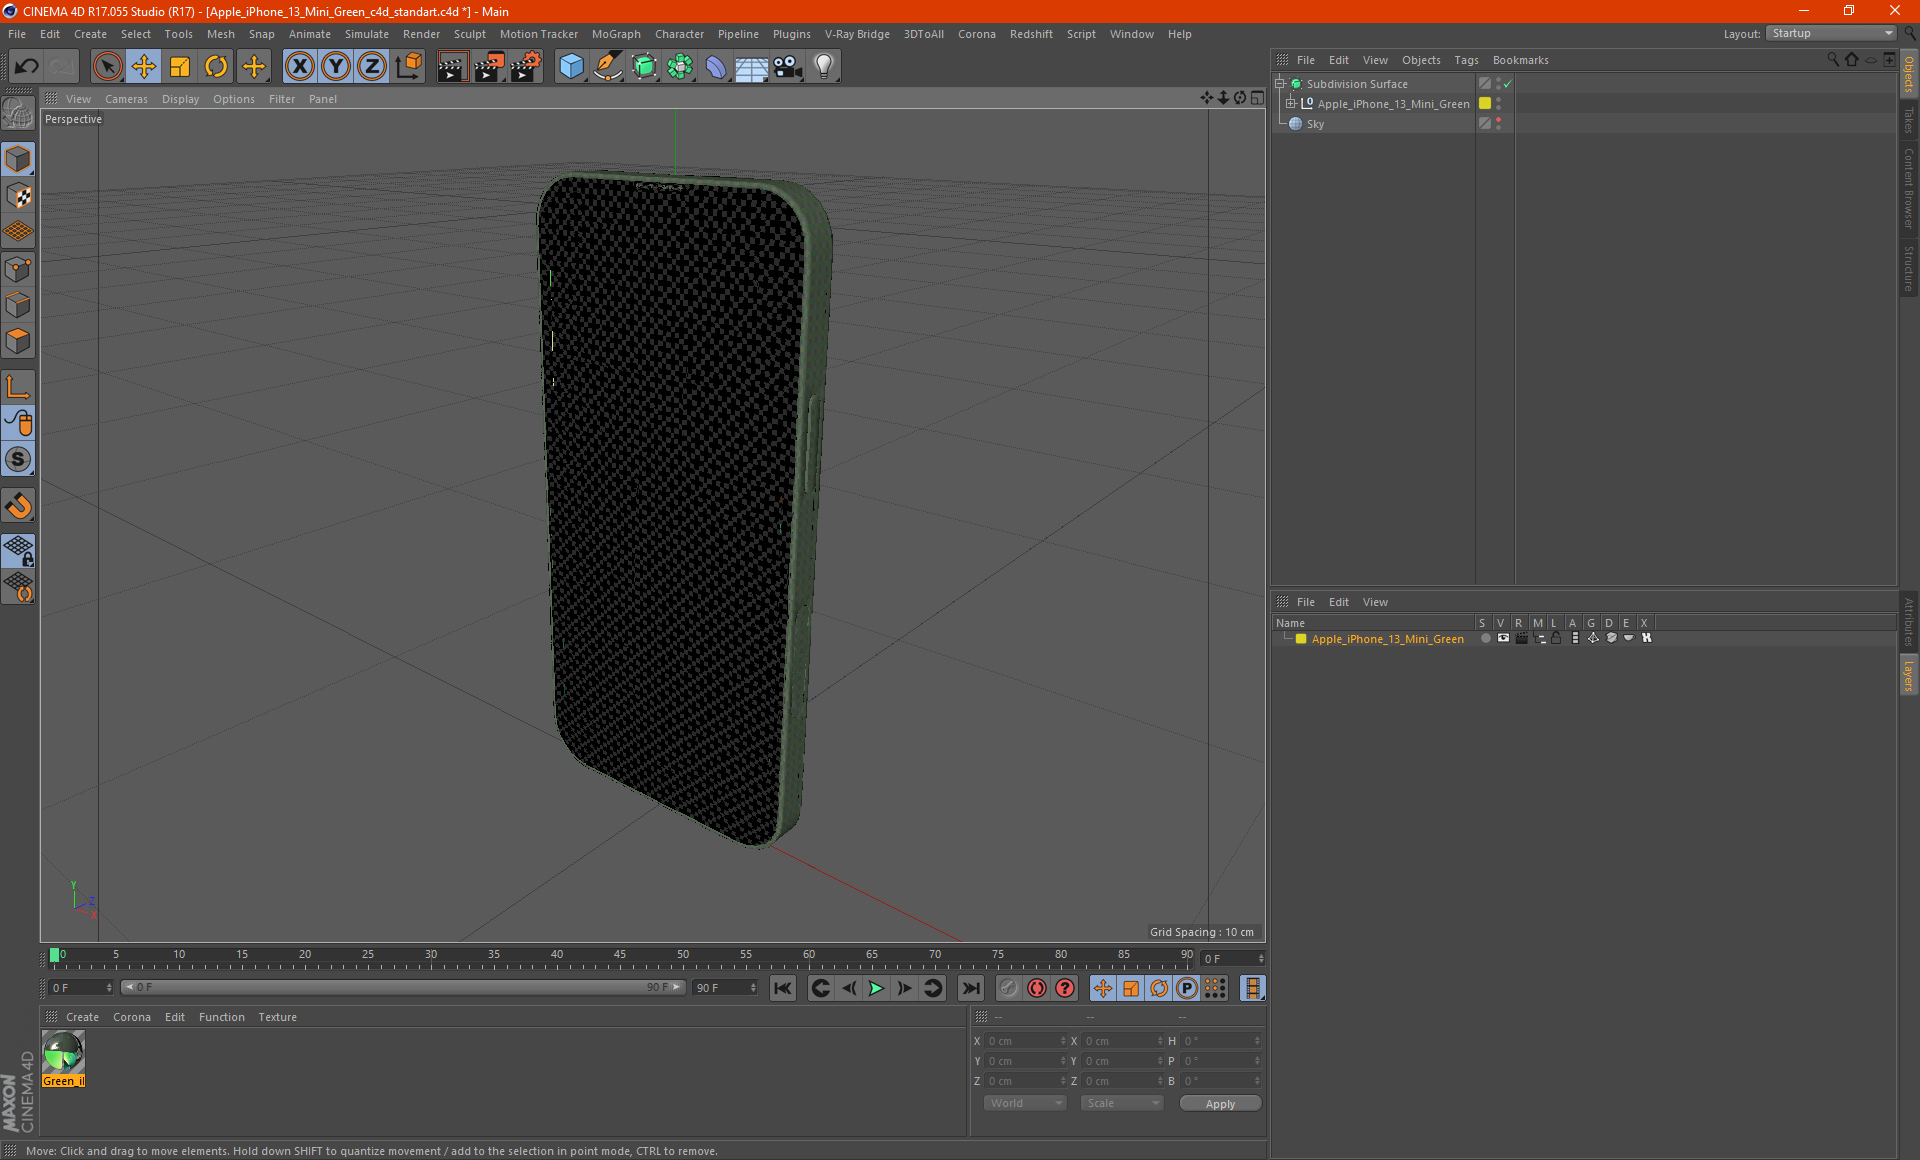Click the Apply button
The height and width of the screenshot is (1160, 1920).
[1219, 1103]
